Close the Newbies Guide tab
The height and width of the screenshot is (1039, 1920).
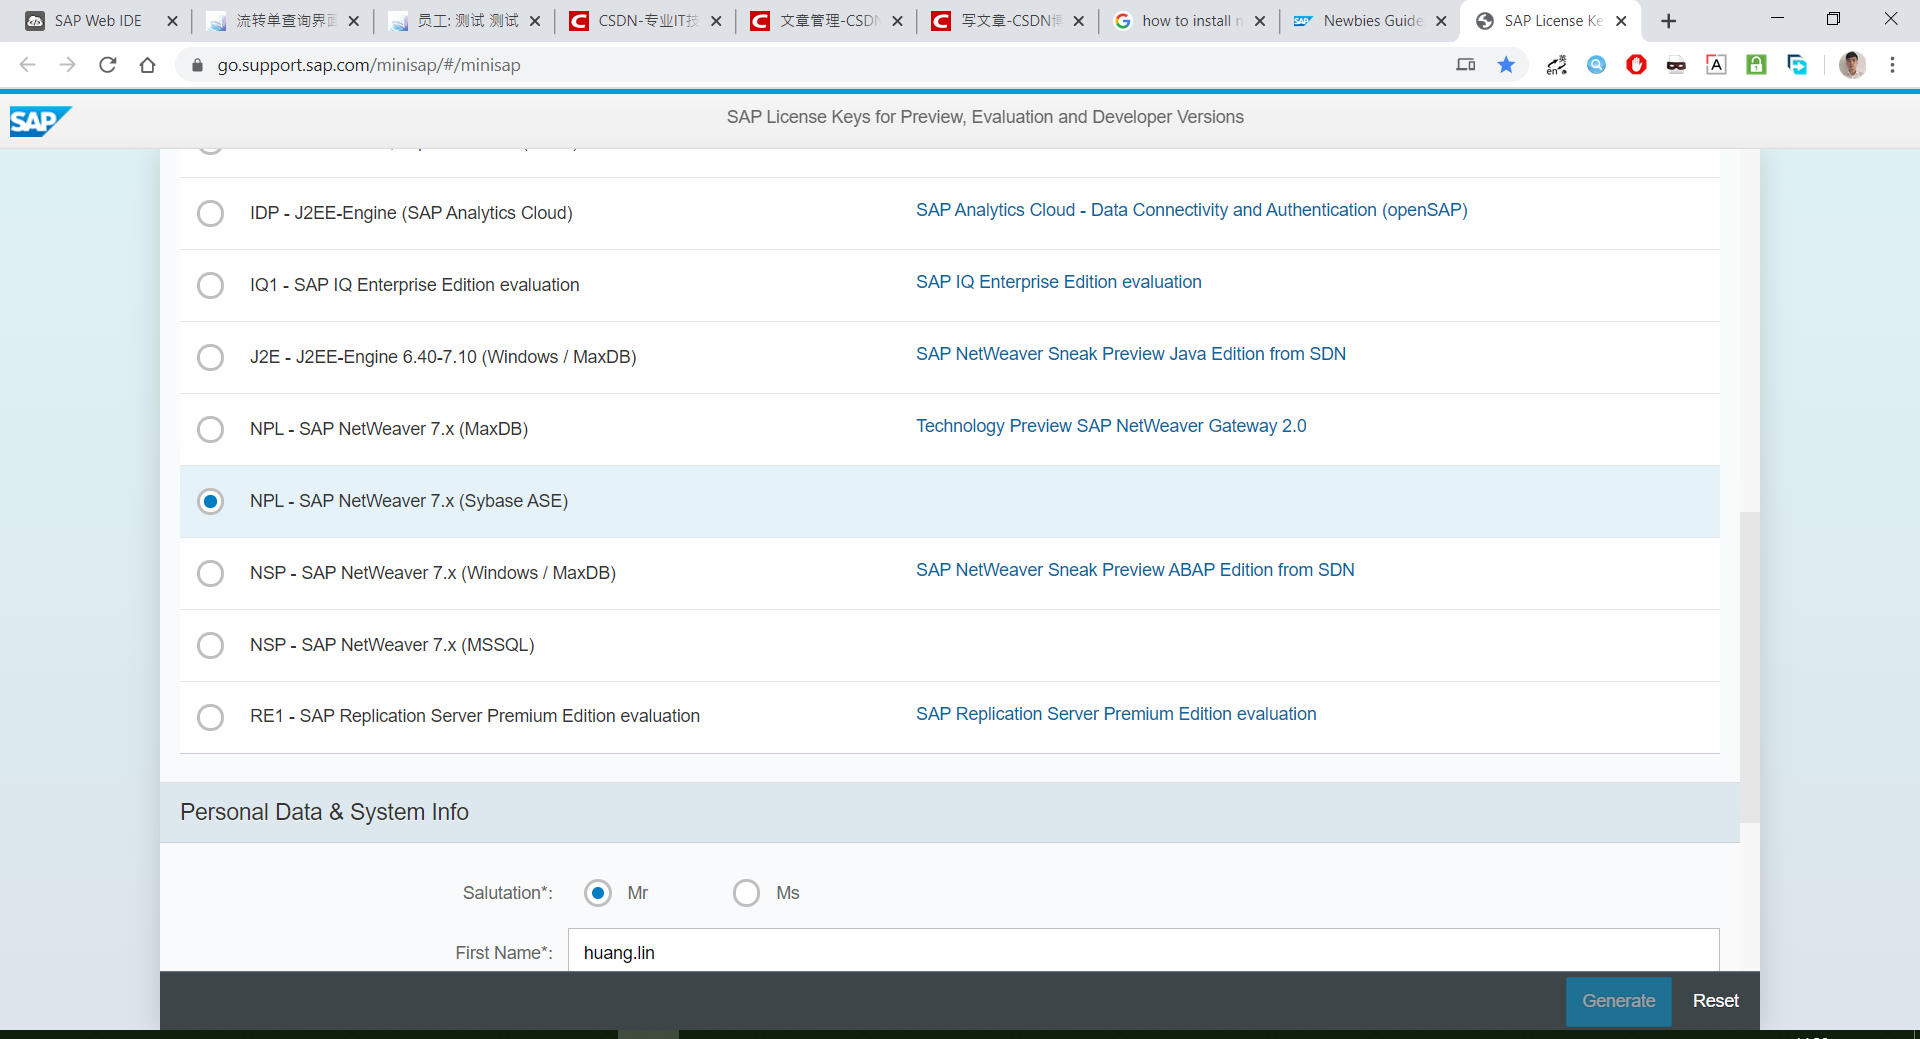(x=1440, y=21)
